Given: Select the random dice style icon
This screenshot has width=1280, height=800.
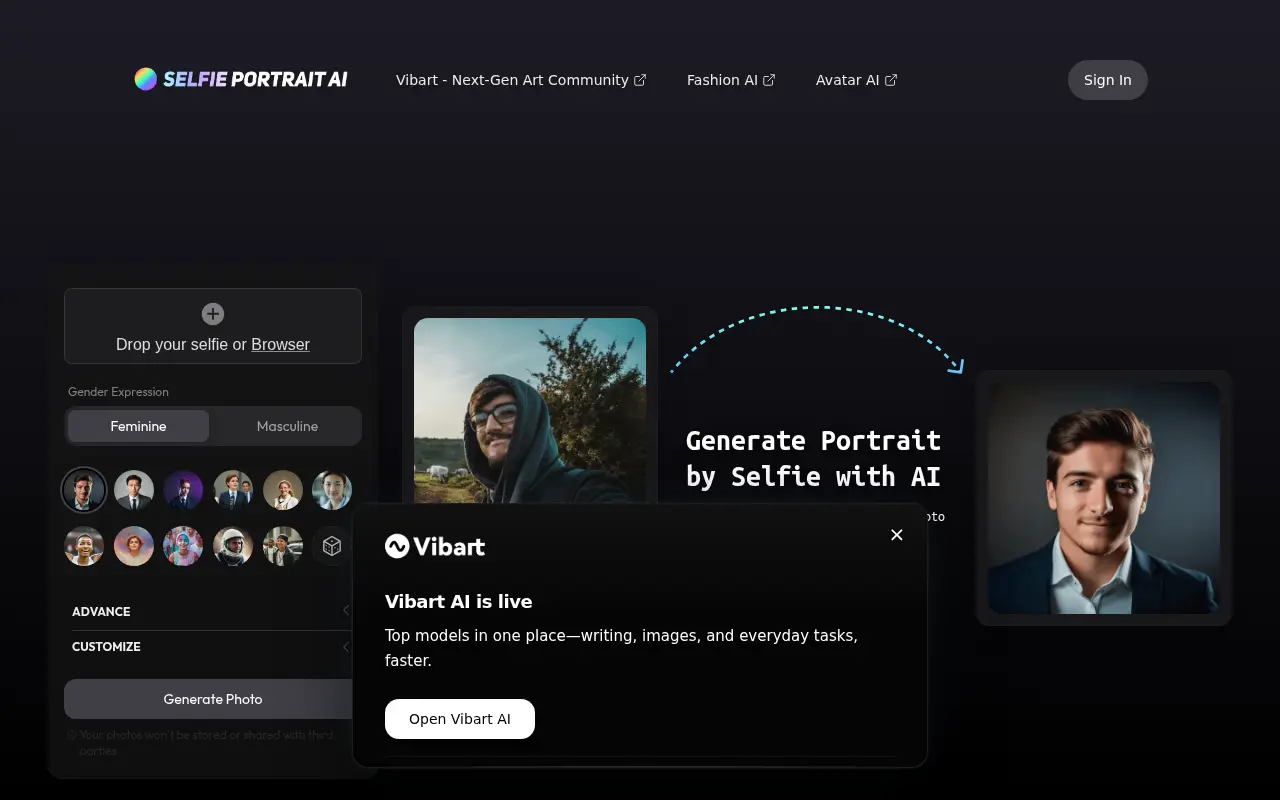Looking at the screenshot, I should 332,546.
